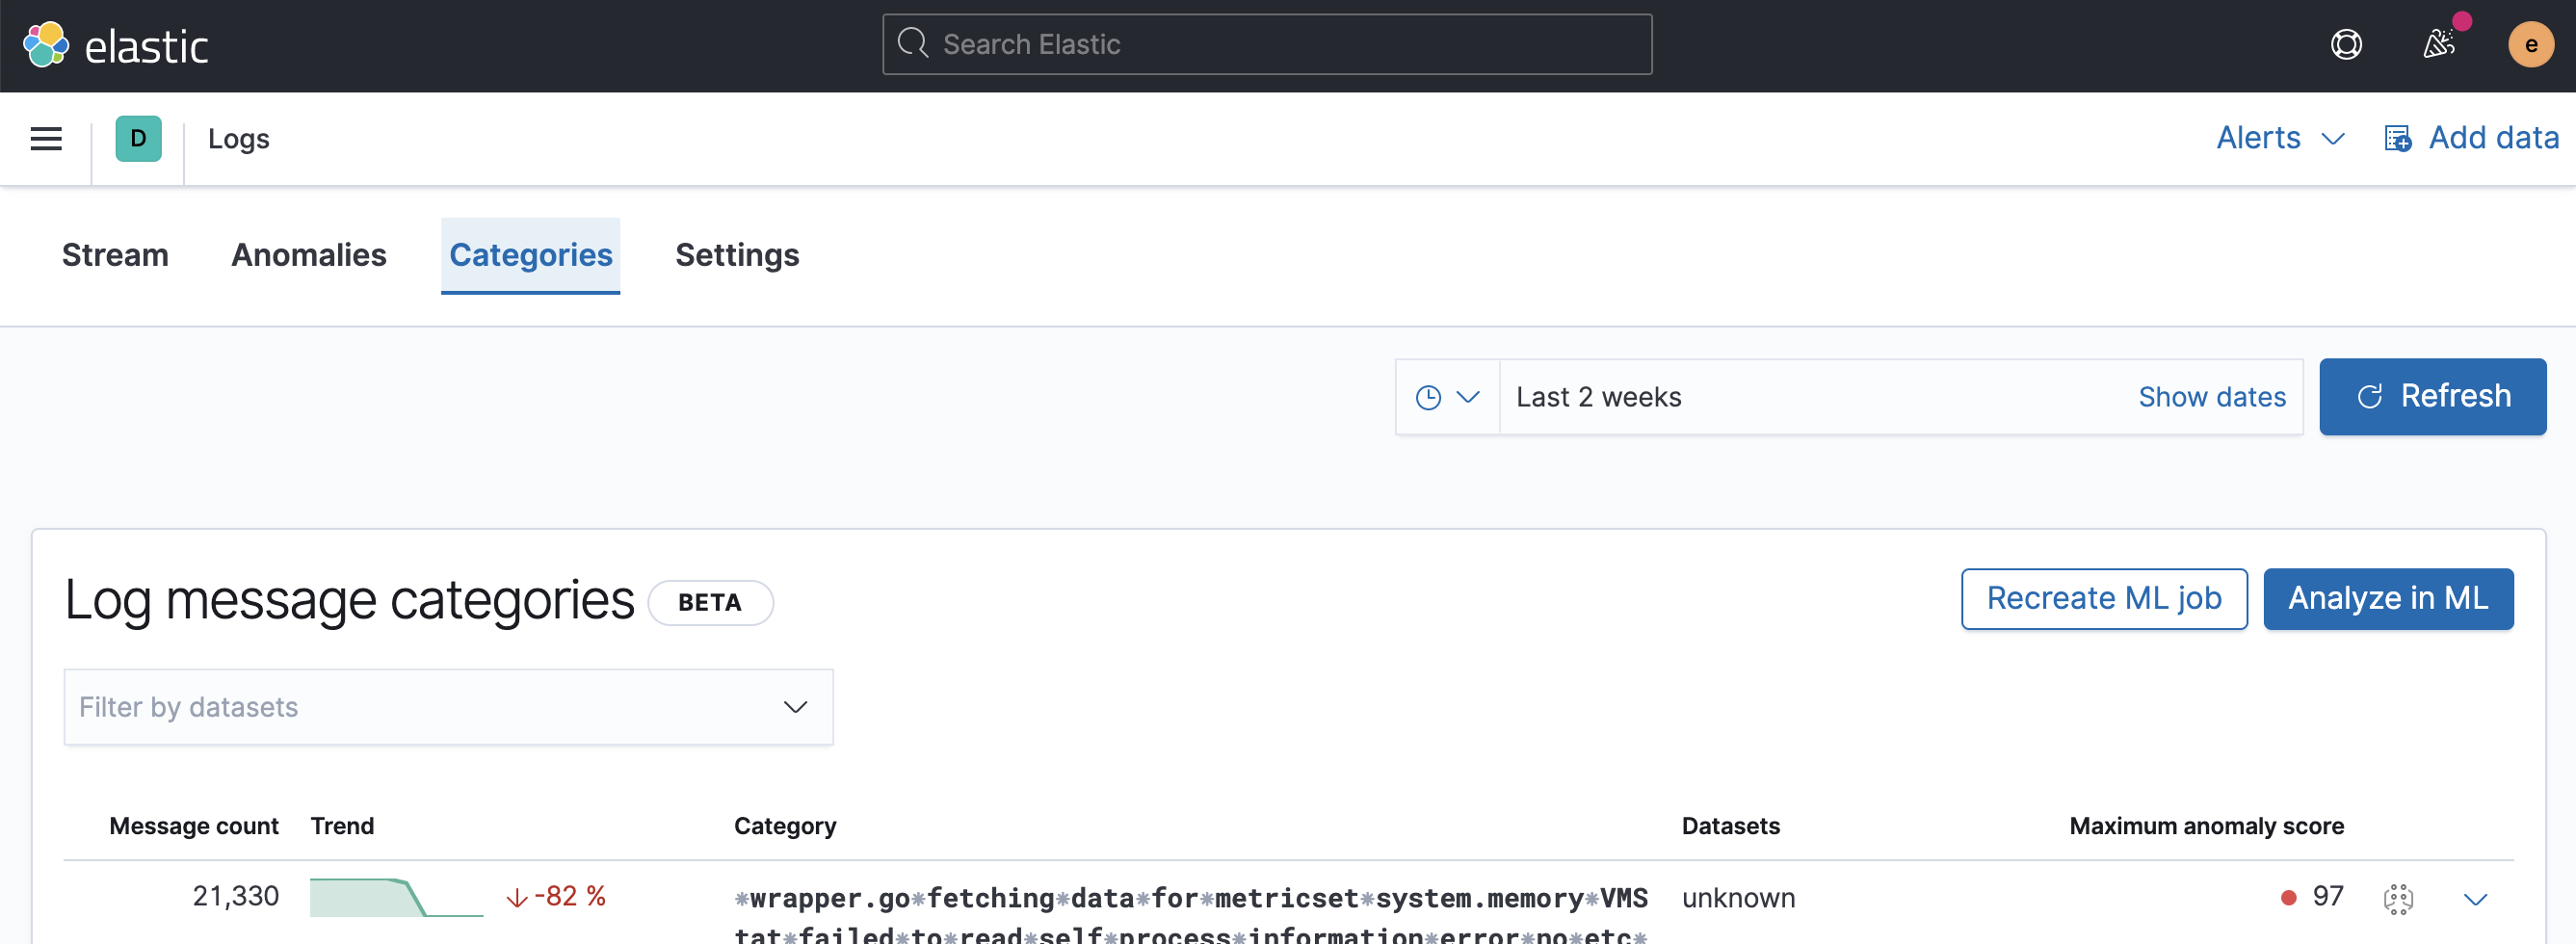The image size is (2576, 944).
Task: Open the Settings tab
Action: pos(737,255)
